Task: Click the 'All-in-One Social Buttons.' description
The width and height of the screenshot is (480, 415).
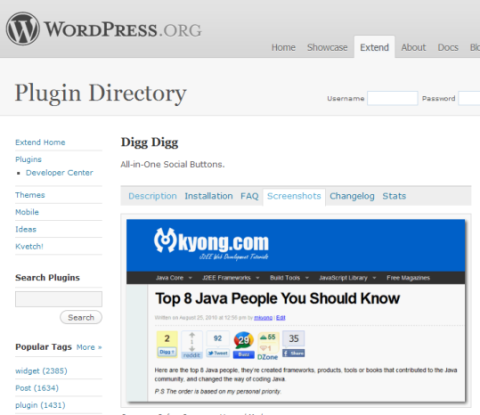Action: (x=173, y=164)
